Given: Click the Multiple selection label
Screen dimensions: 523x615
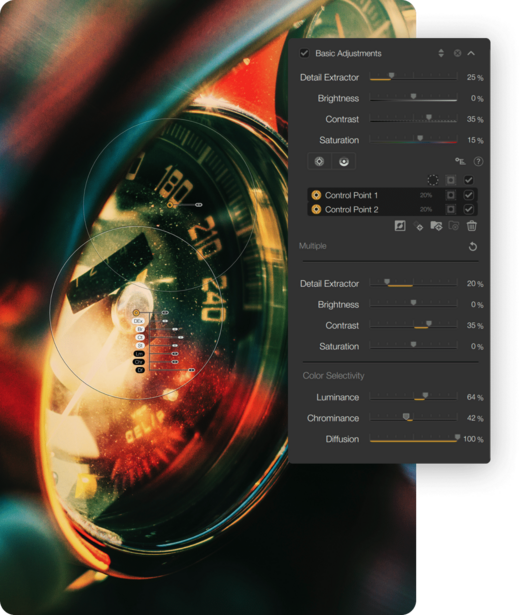Looking at the screenshot, I should tap(312, 246).
